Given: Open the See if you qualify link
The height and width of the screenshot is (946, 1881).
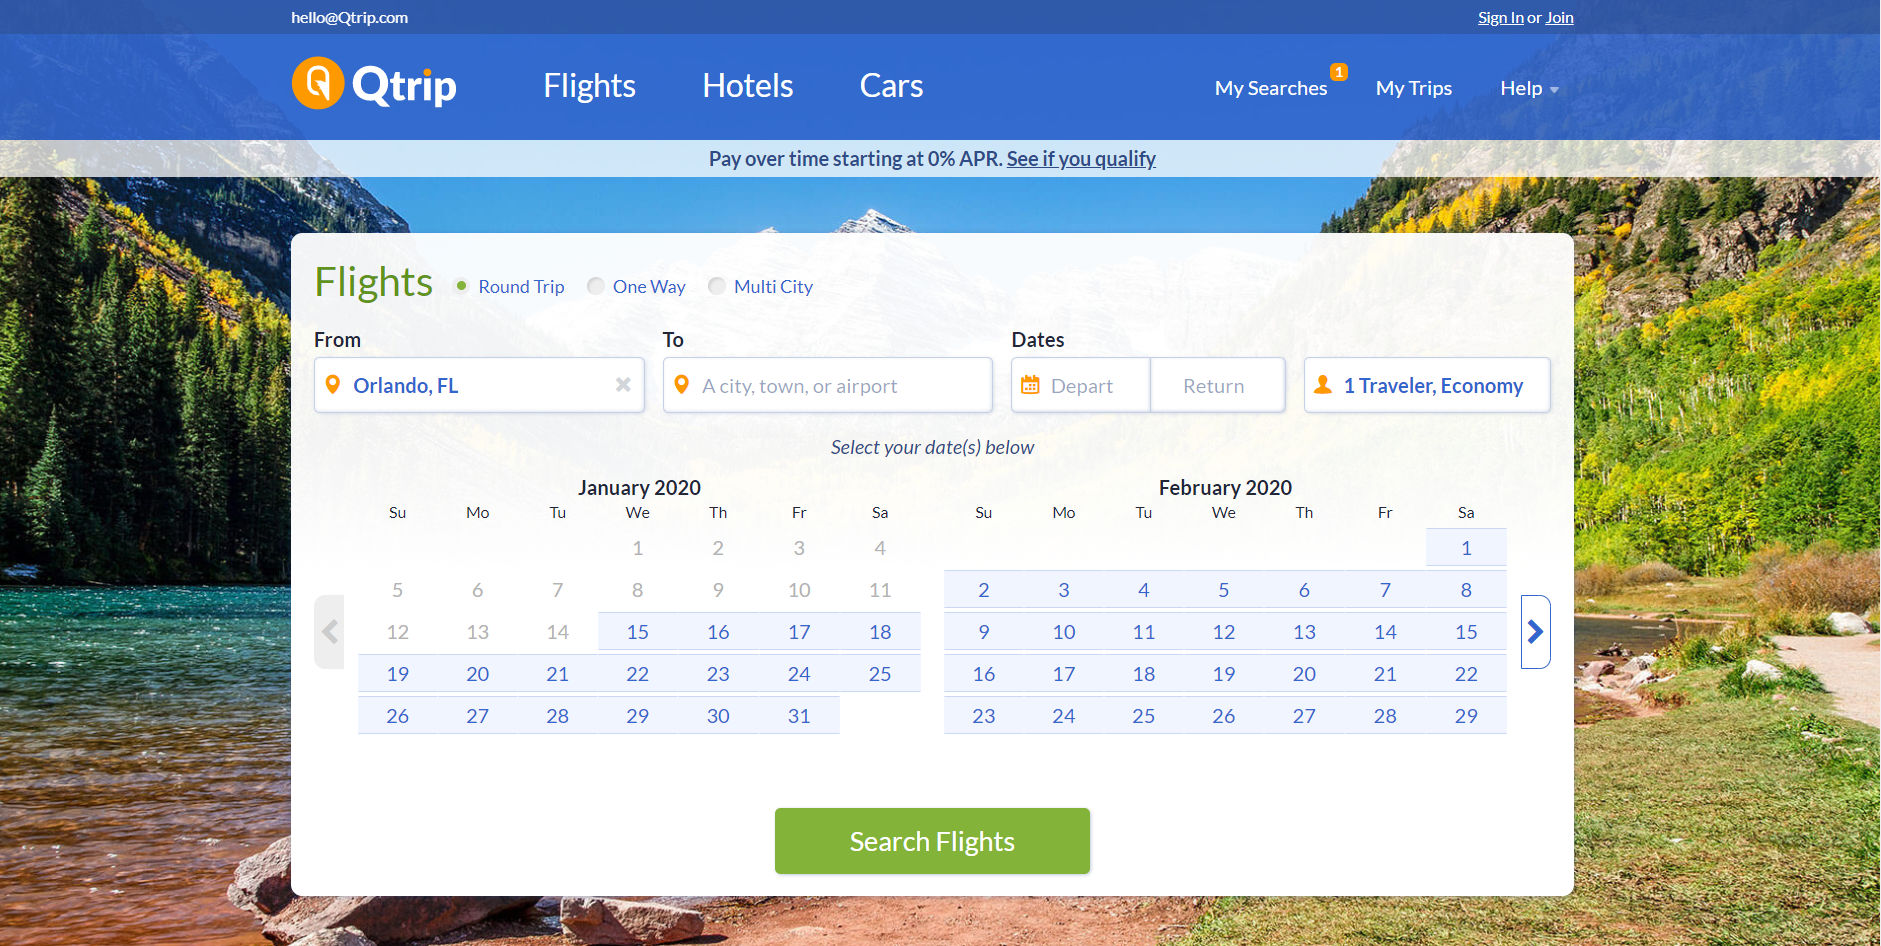Looking at the screenshot, I should [1081, 159].
